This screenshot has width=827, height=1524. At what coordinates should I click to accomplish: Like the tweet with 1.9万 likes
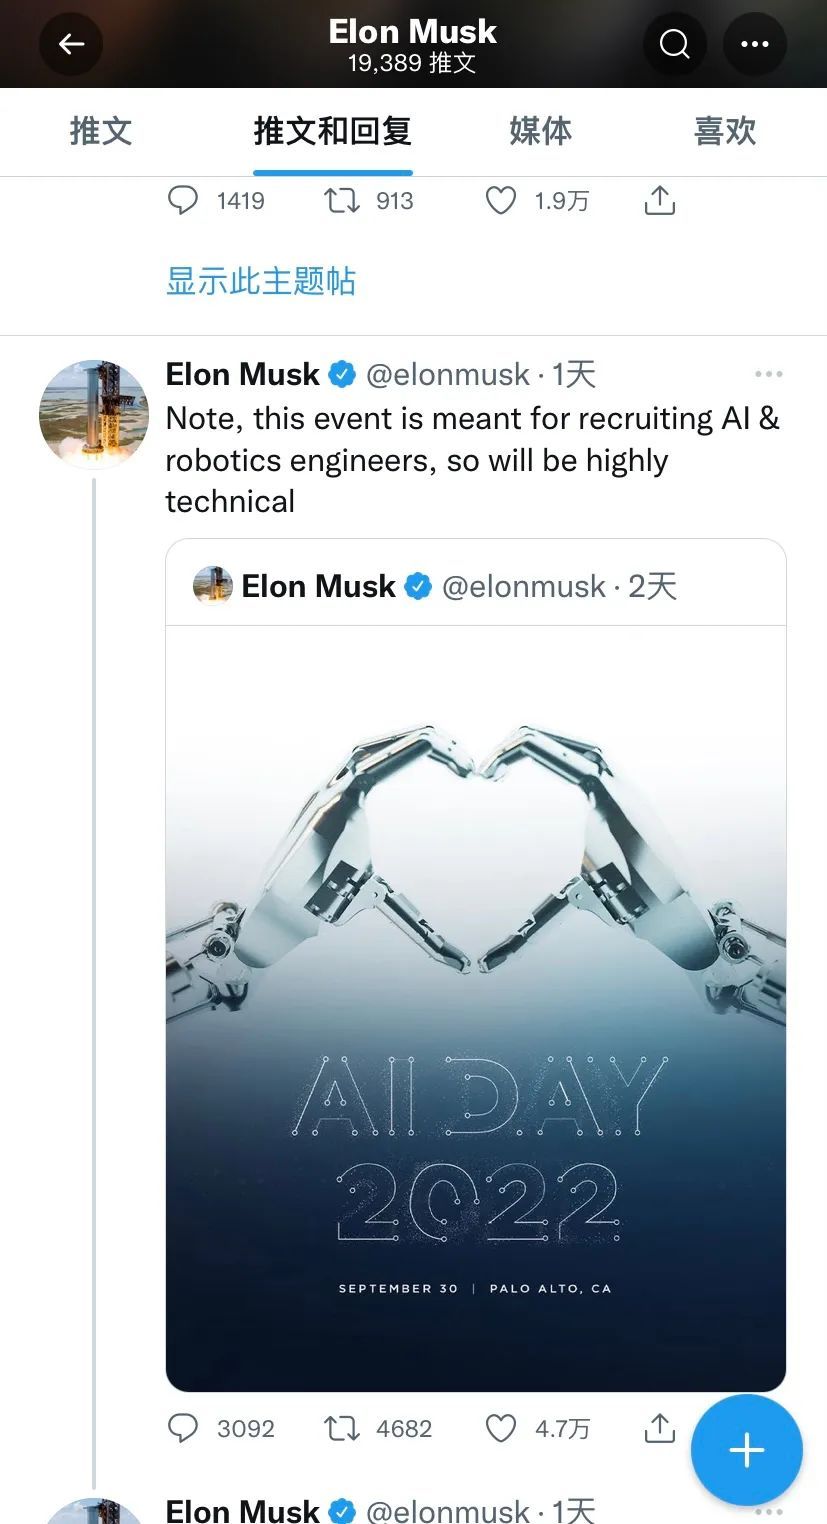tap(501, 201)
